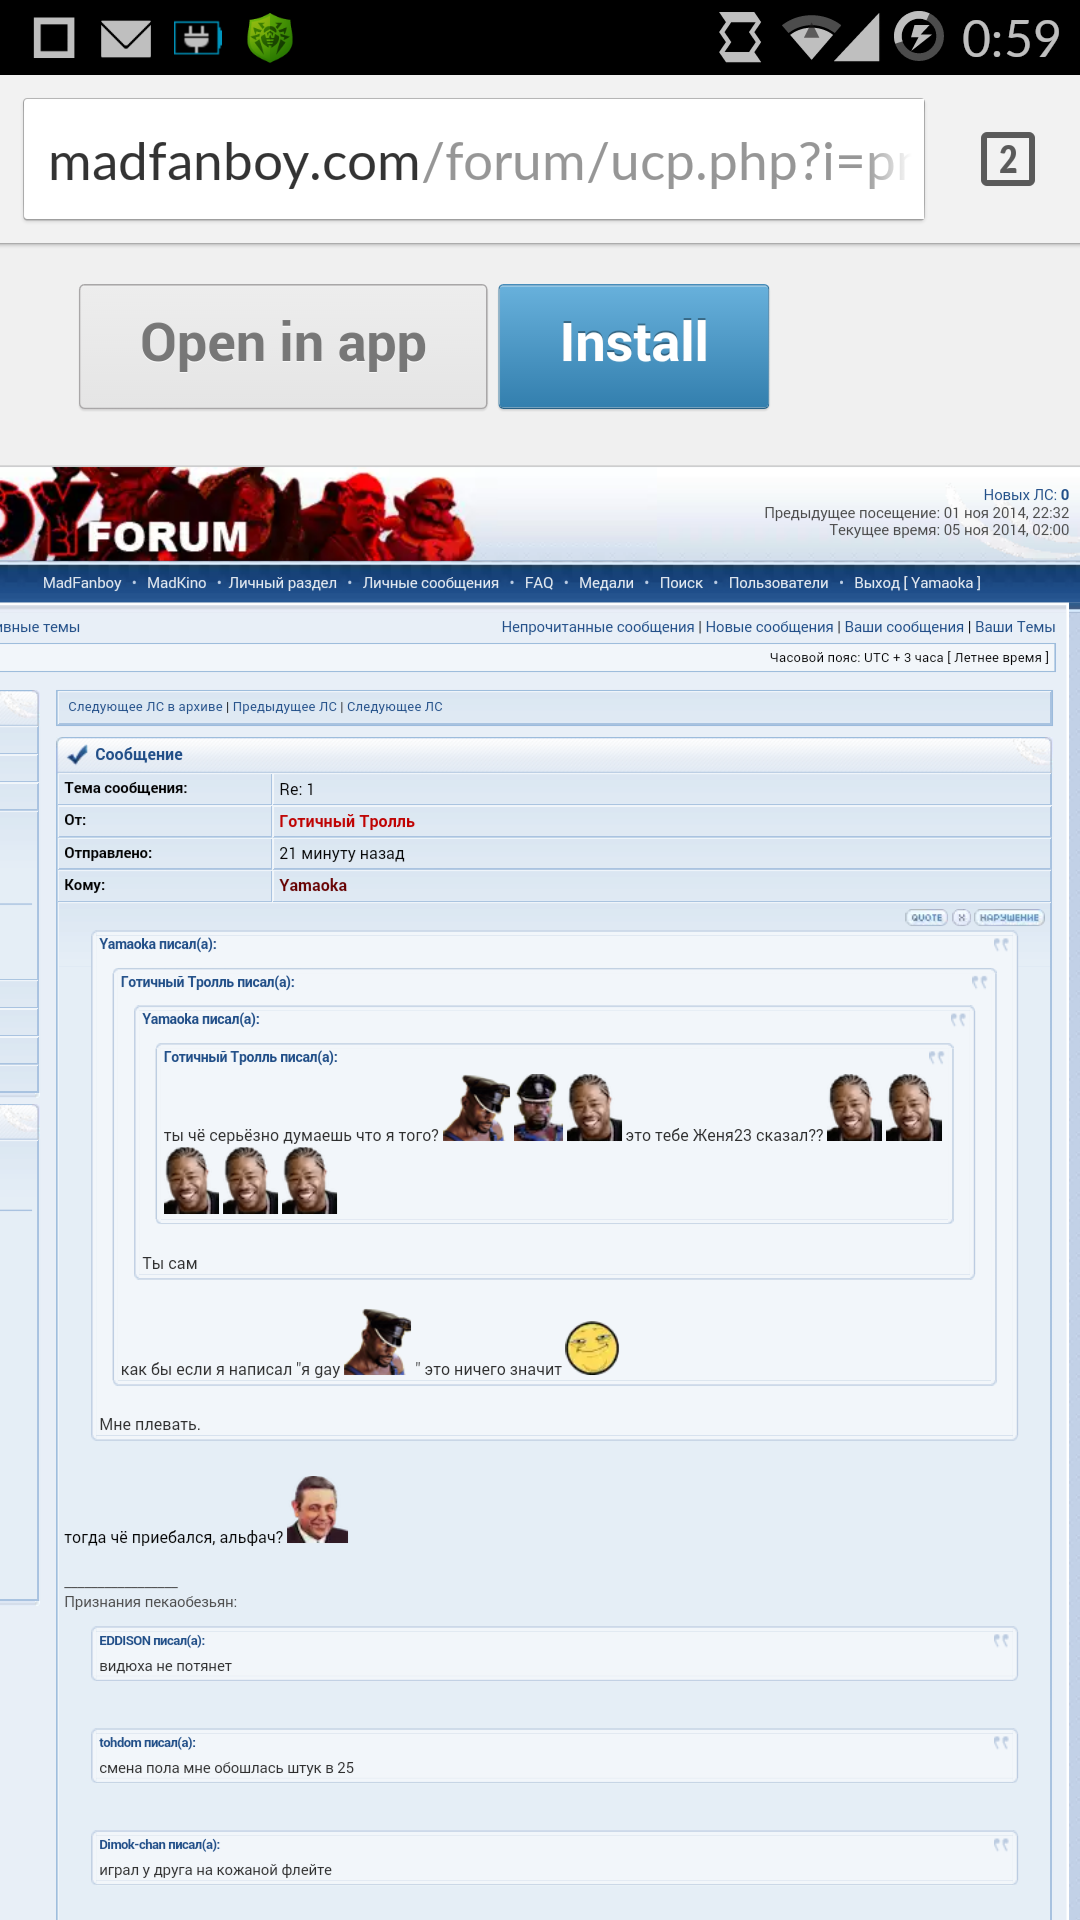Image resolution: width=1080 pixels, height=1920 pixels.
Task: Click the small X delete message icon
Action: coord(961,917)
